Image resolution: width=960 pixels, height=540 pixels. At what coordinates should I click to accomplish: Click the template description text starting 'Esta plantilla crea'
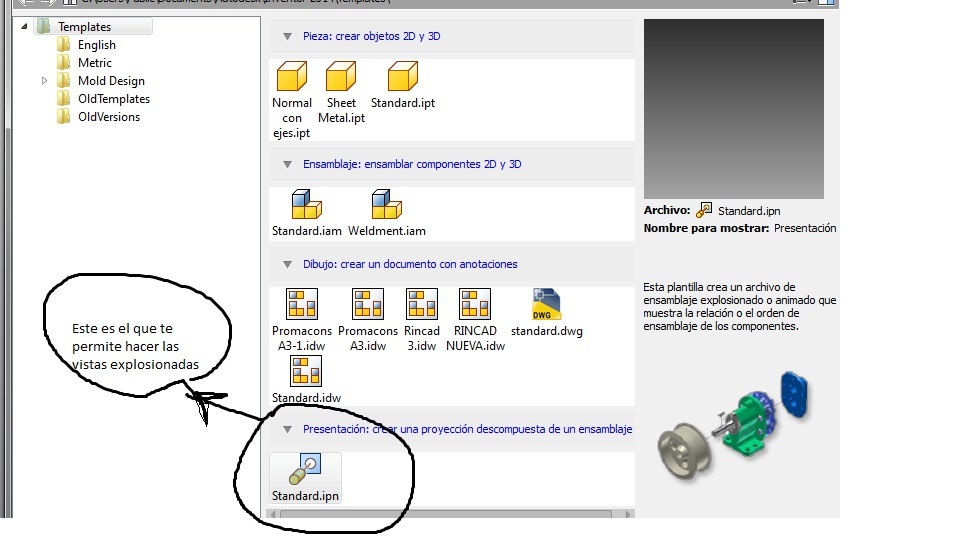(x=740, y=307)
